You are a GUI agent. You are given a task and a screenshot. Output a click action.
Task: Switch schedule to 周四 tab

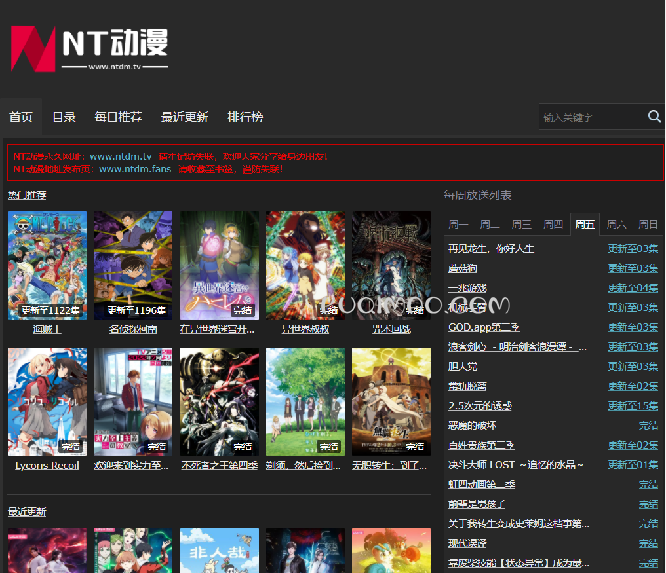point(553,224)
